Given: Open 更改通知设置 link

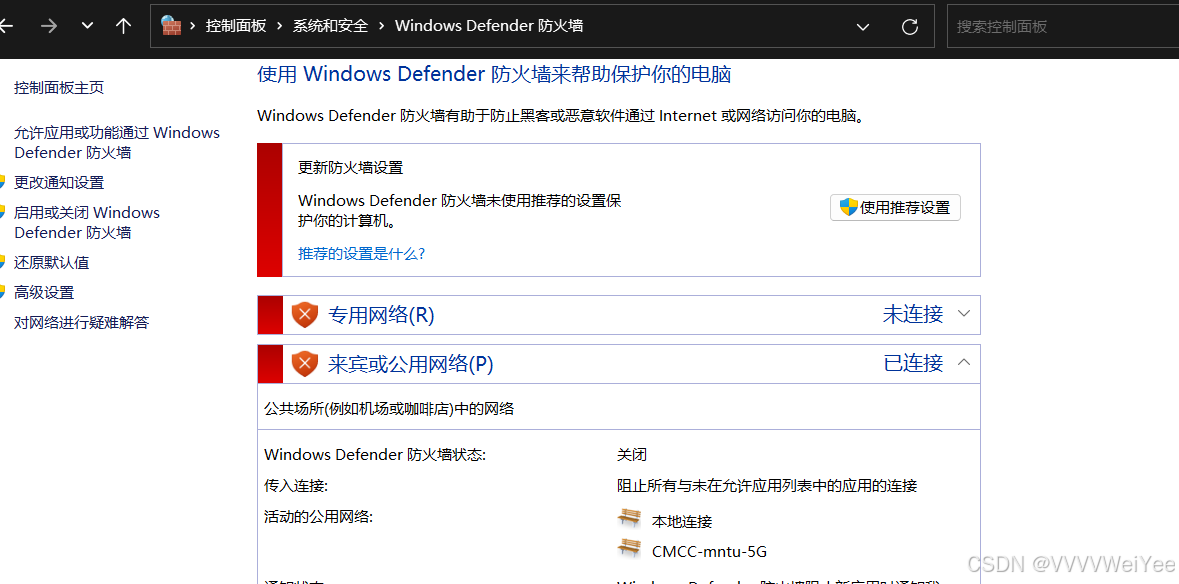Looking at the screenshot, I should pyautogui.click(x=59, y=183).
